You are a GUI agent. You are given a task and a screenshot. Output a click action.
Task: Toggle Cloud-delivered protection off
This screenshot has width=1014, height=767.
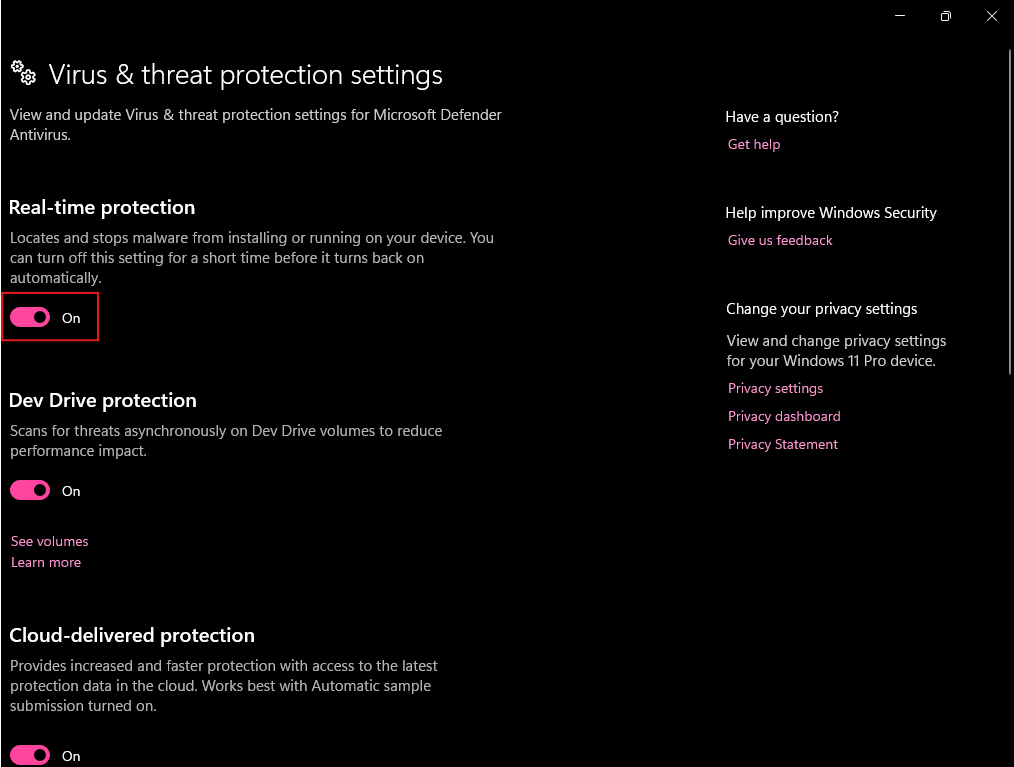30,755
